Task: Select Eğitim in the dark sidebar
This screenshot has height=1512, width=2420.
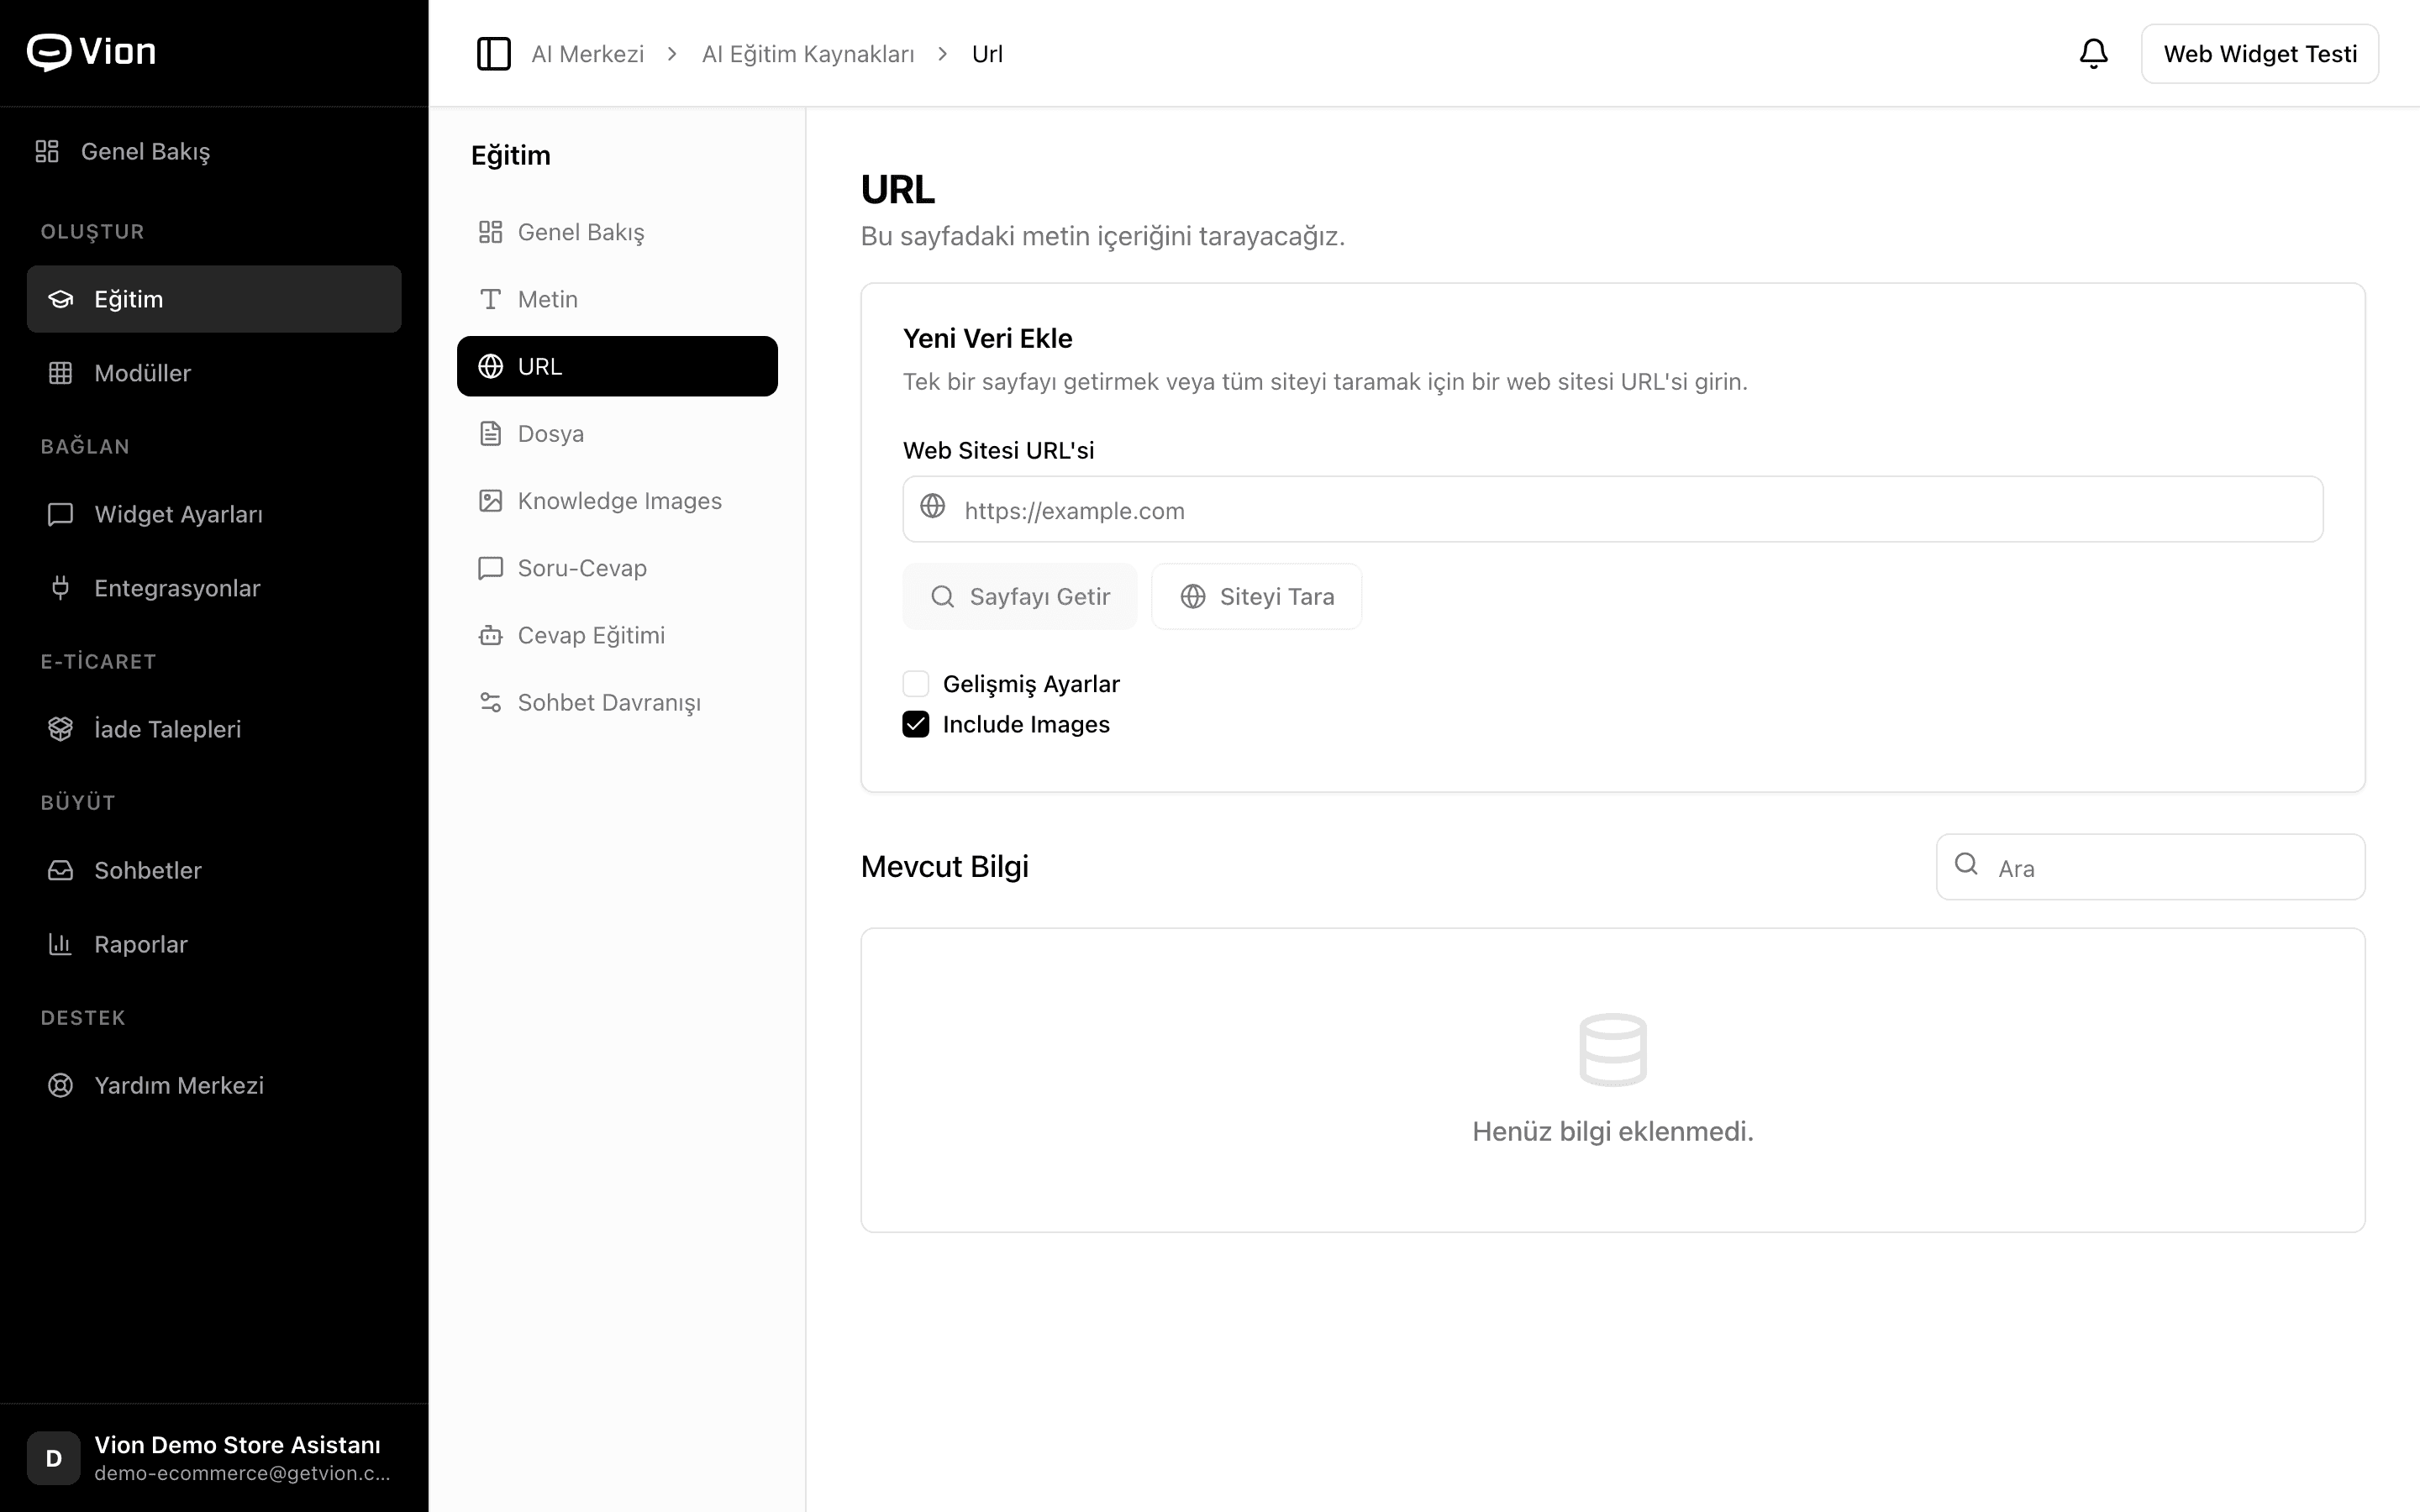Action: (x=214, y=299)
